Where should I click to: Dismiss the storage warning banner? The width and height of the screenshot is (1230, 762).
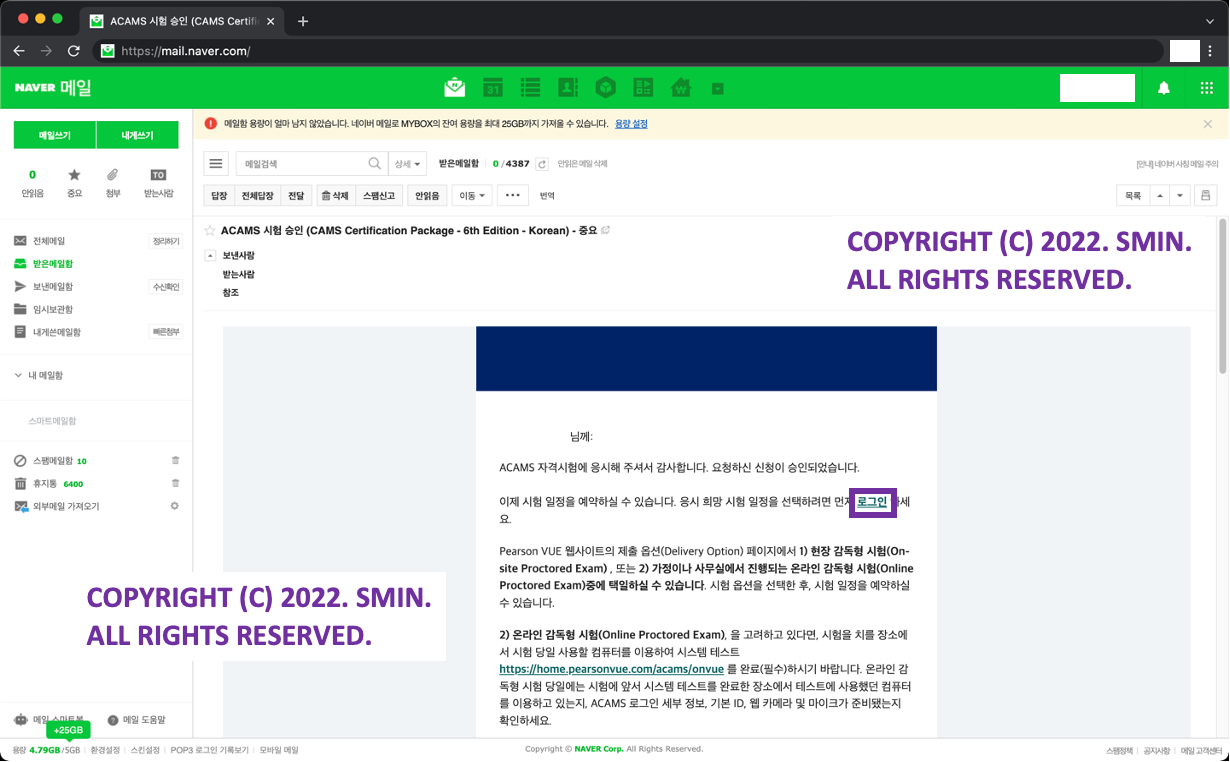(x=1208, y=124)
